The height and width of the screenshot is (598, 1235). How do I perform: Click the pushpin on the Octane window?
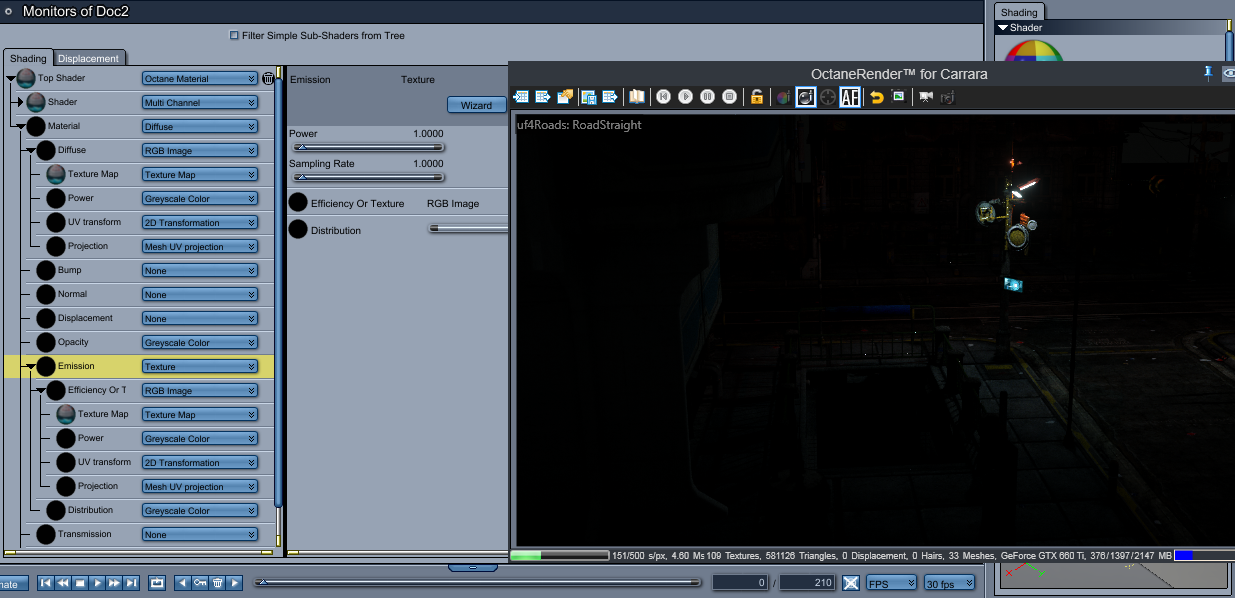tap(1208, 73)
